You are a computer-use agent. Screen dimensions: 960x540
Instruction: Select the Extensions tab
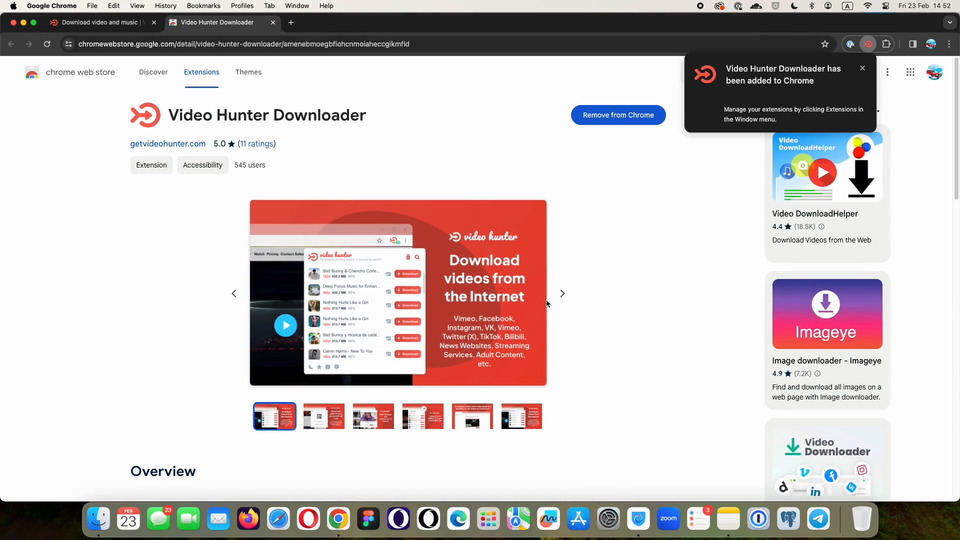[x=201, y=72]
